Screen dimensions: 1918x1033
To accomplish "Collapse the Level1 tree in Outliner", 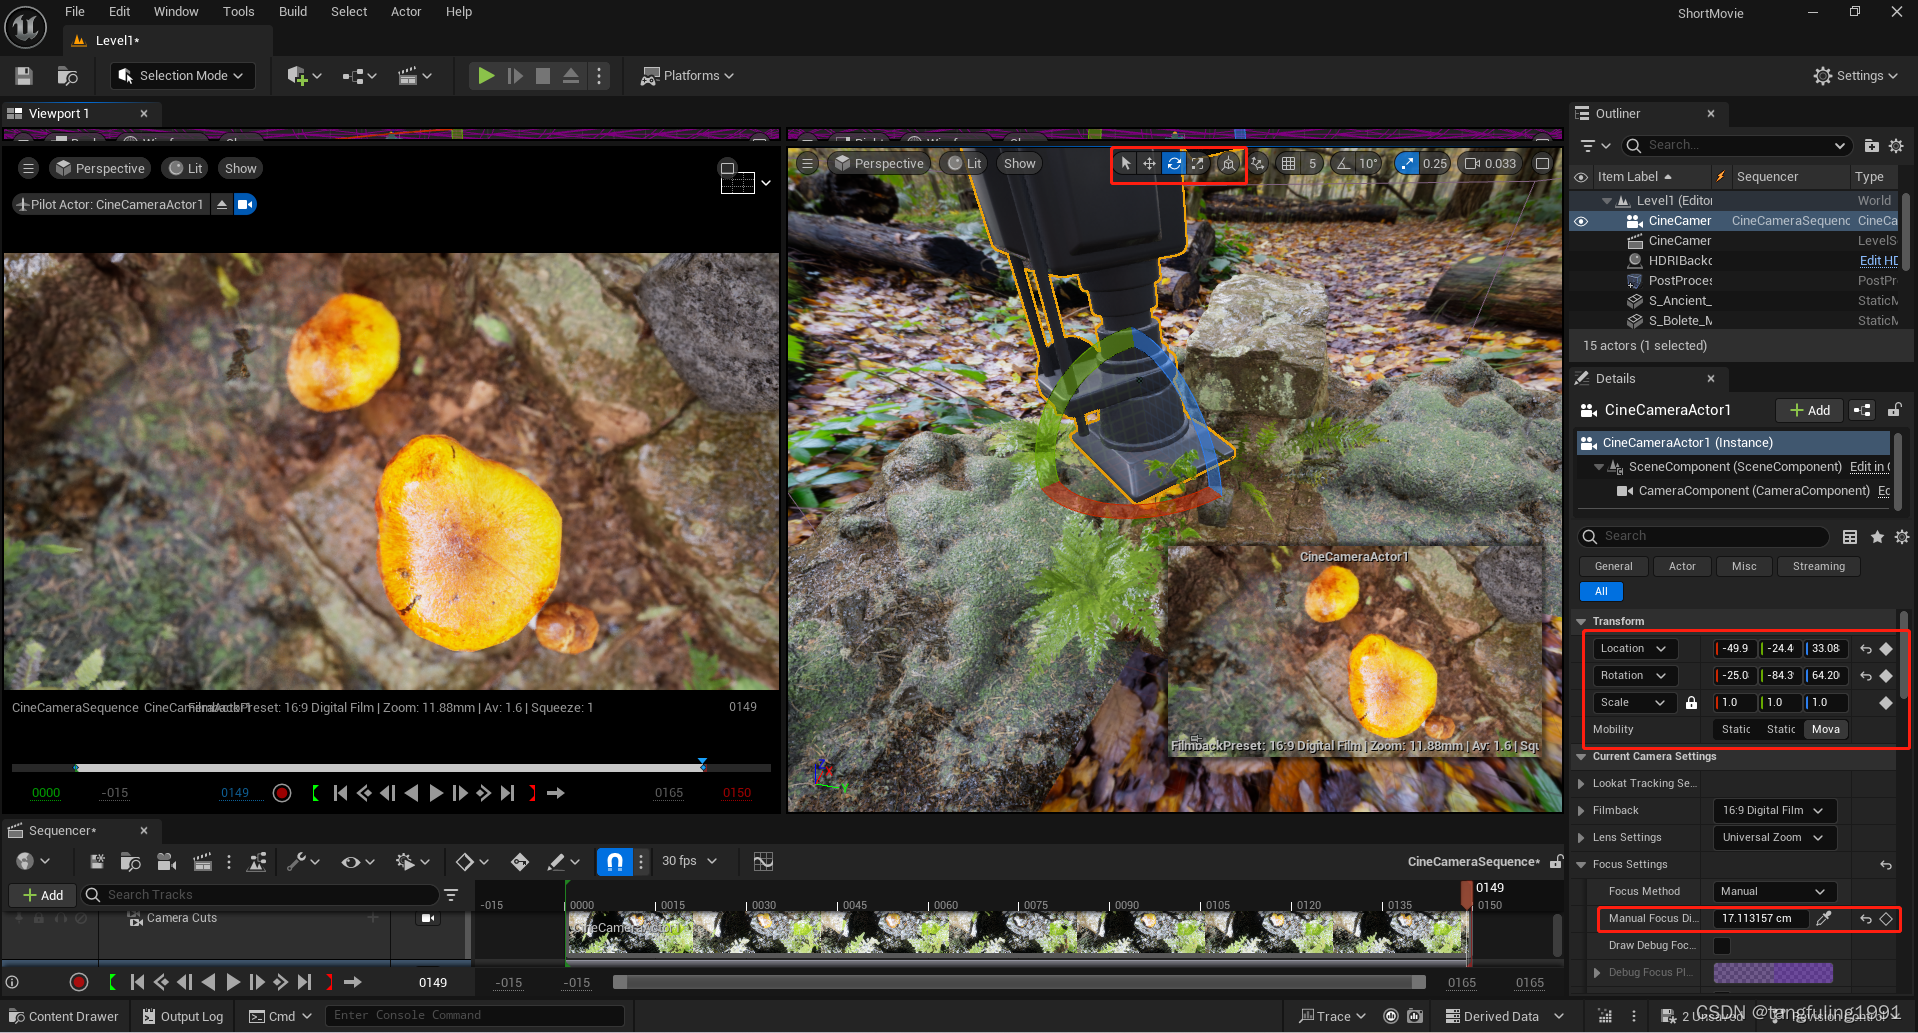I will pyautogui.click(x=1607, y=201).
